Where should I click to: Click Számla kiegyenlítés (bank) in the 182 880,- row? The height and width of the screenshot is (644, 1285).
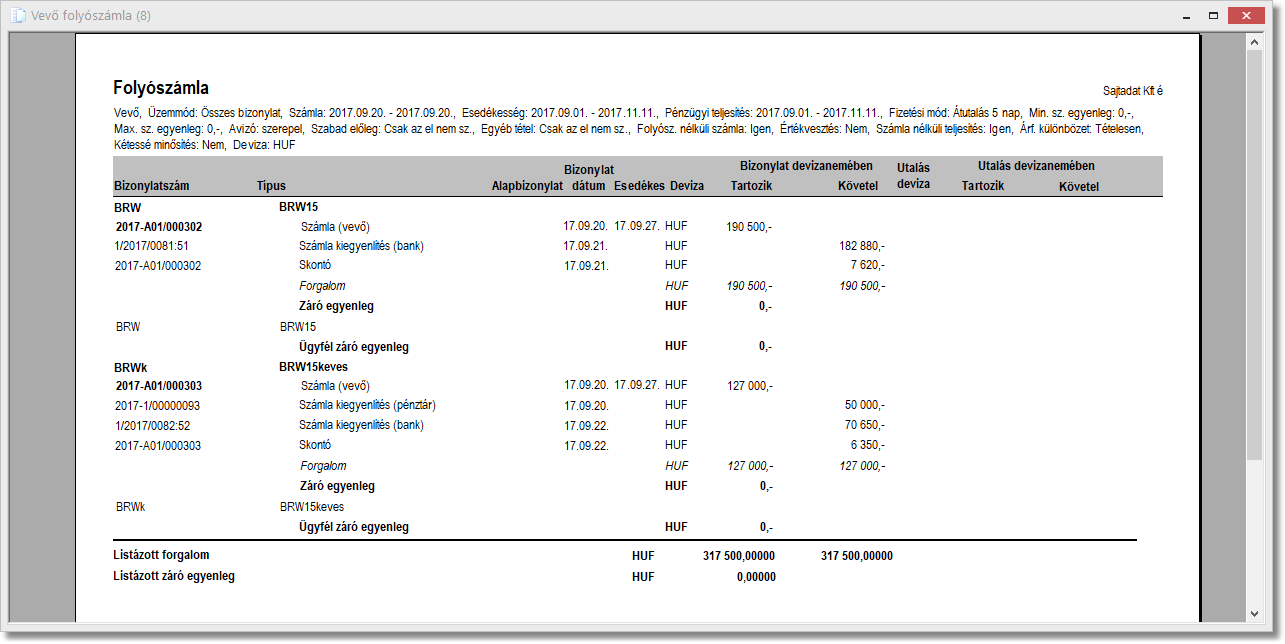(362, 246)
